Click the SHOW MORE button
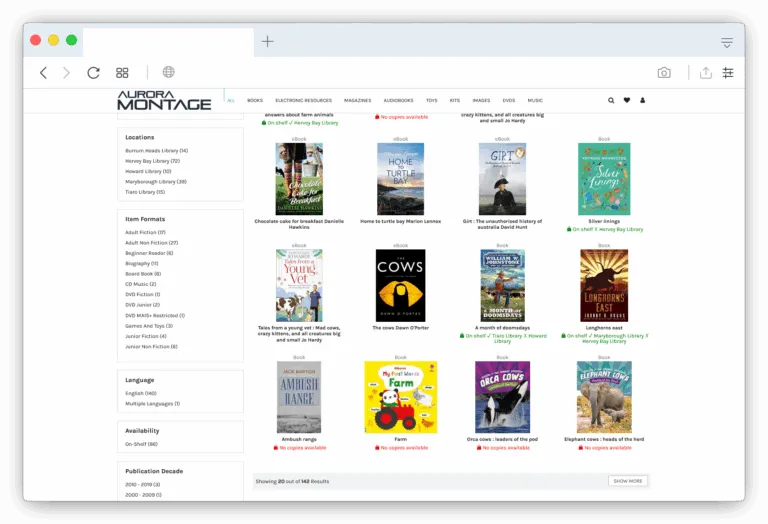Screen dimensions: 768x524 point(628,481)
